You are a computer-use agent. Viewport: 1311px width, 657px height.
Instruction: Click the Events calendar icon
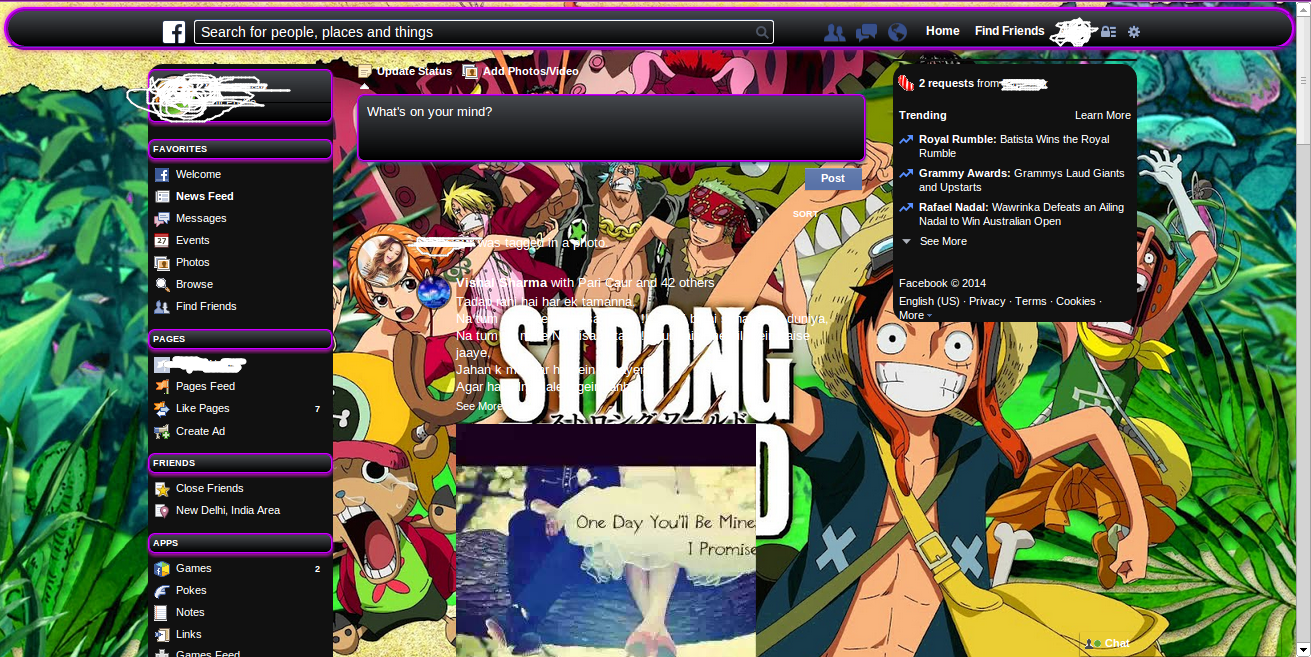coord(162,240)
